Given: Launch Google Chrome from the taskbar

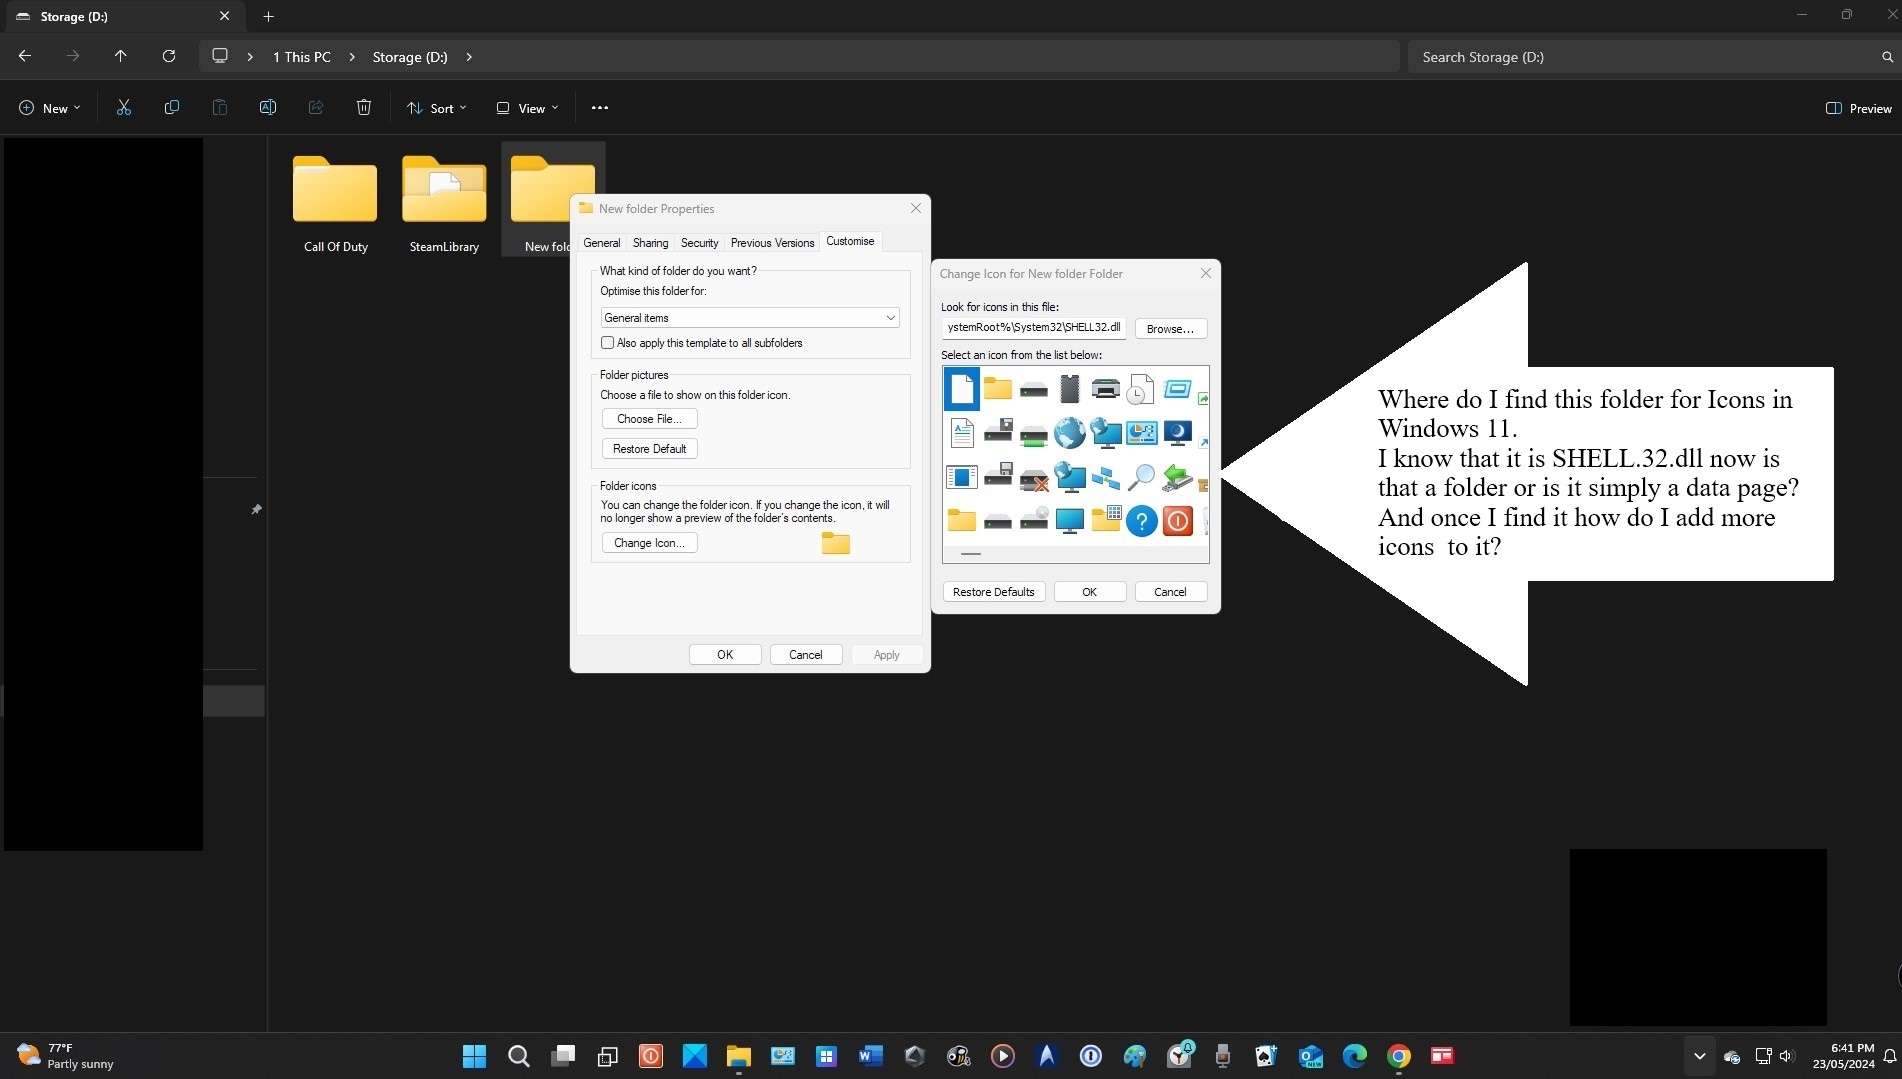Looking at the screenshot, I should point(1398,1056).
